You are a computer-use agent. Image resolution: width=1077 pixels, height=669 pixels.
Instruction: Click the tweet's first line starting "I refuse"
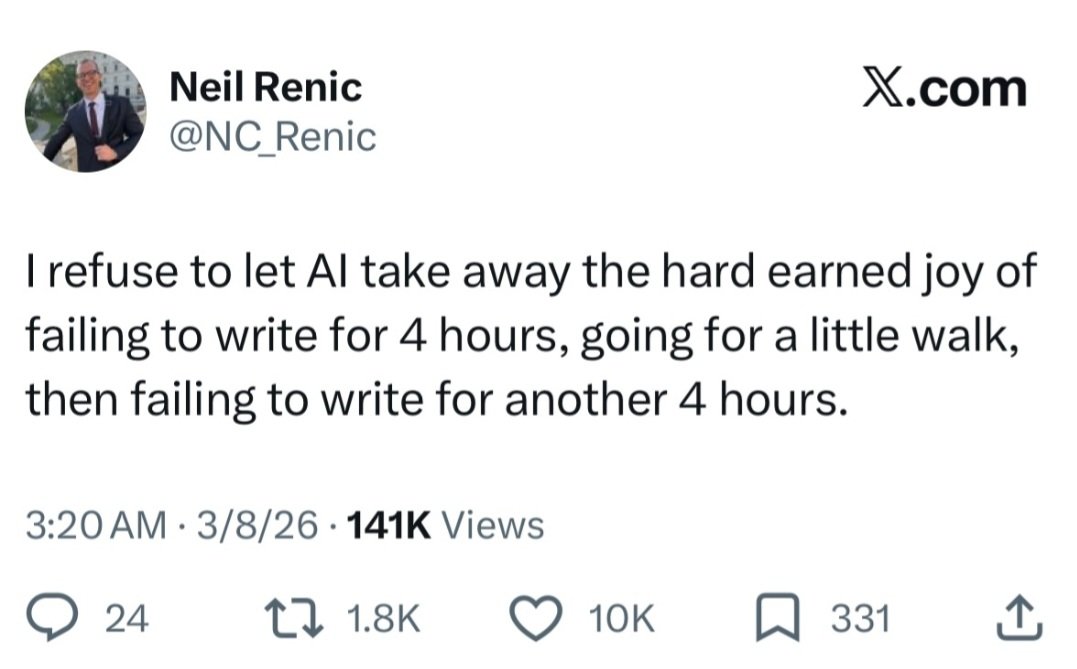pos(530,274)
